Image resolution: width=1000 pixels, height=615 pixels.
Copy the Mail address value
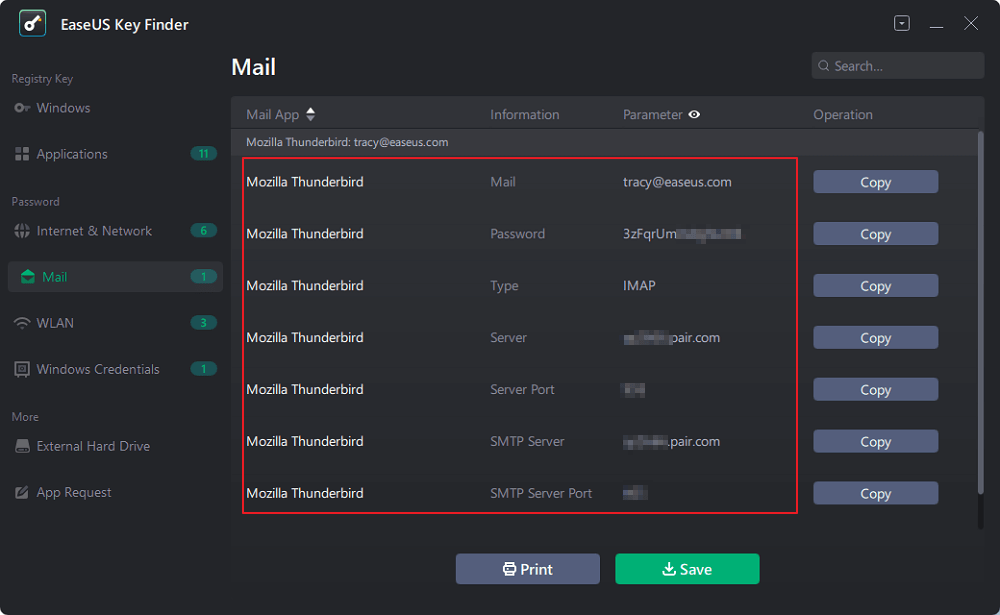pos(876,182)
